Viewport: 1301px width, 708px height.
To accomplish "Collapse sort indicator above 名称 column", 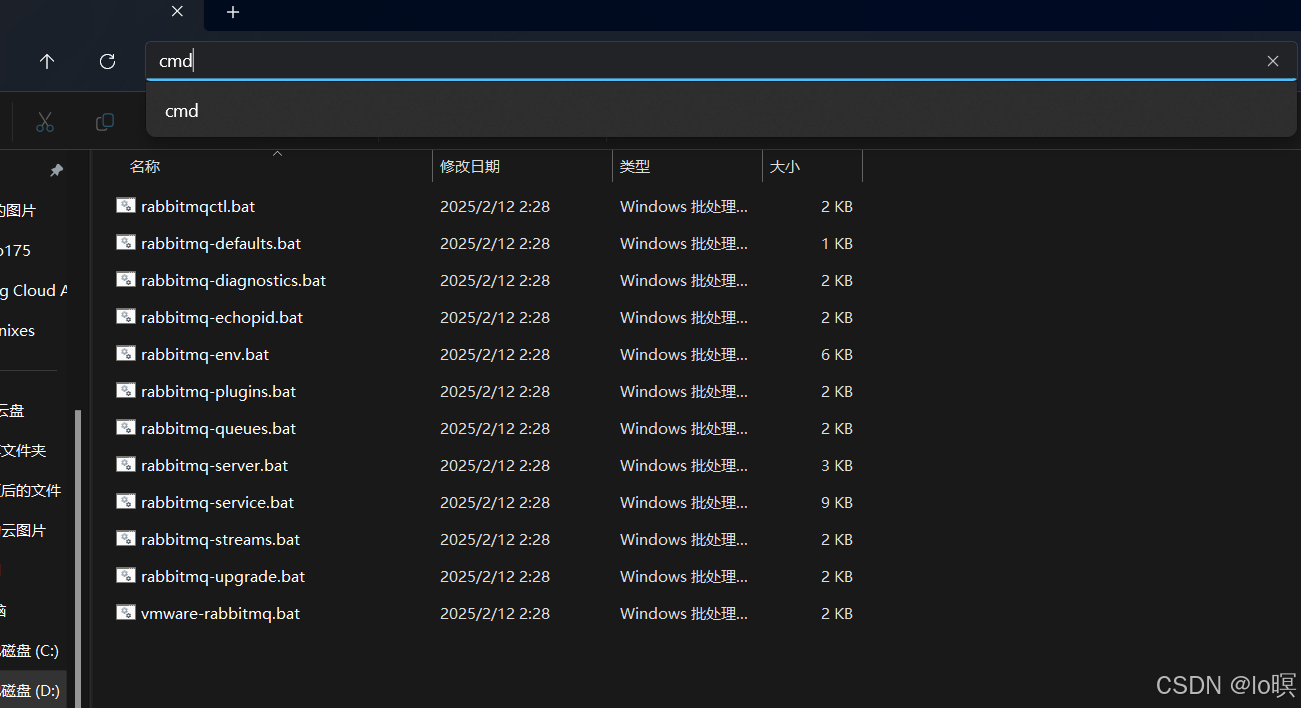I will pyautogui.click(x=278, y=153).
